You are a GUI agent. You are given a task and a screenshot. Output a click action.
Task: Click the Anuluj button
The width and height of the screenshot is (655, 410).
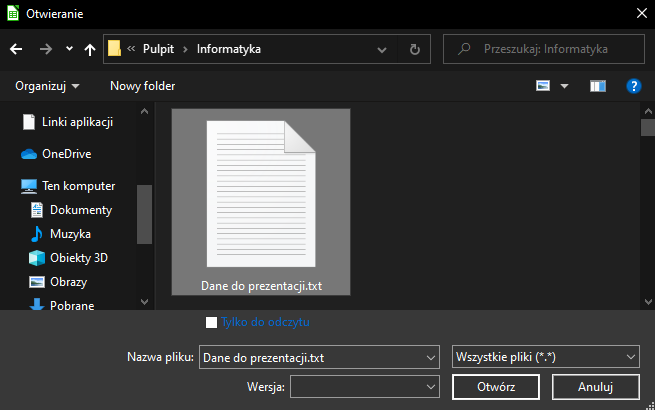pos(595,387)
